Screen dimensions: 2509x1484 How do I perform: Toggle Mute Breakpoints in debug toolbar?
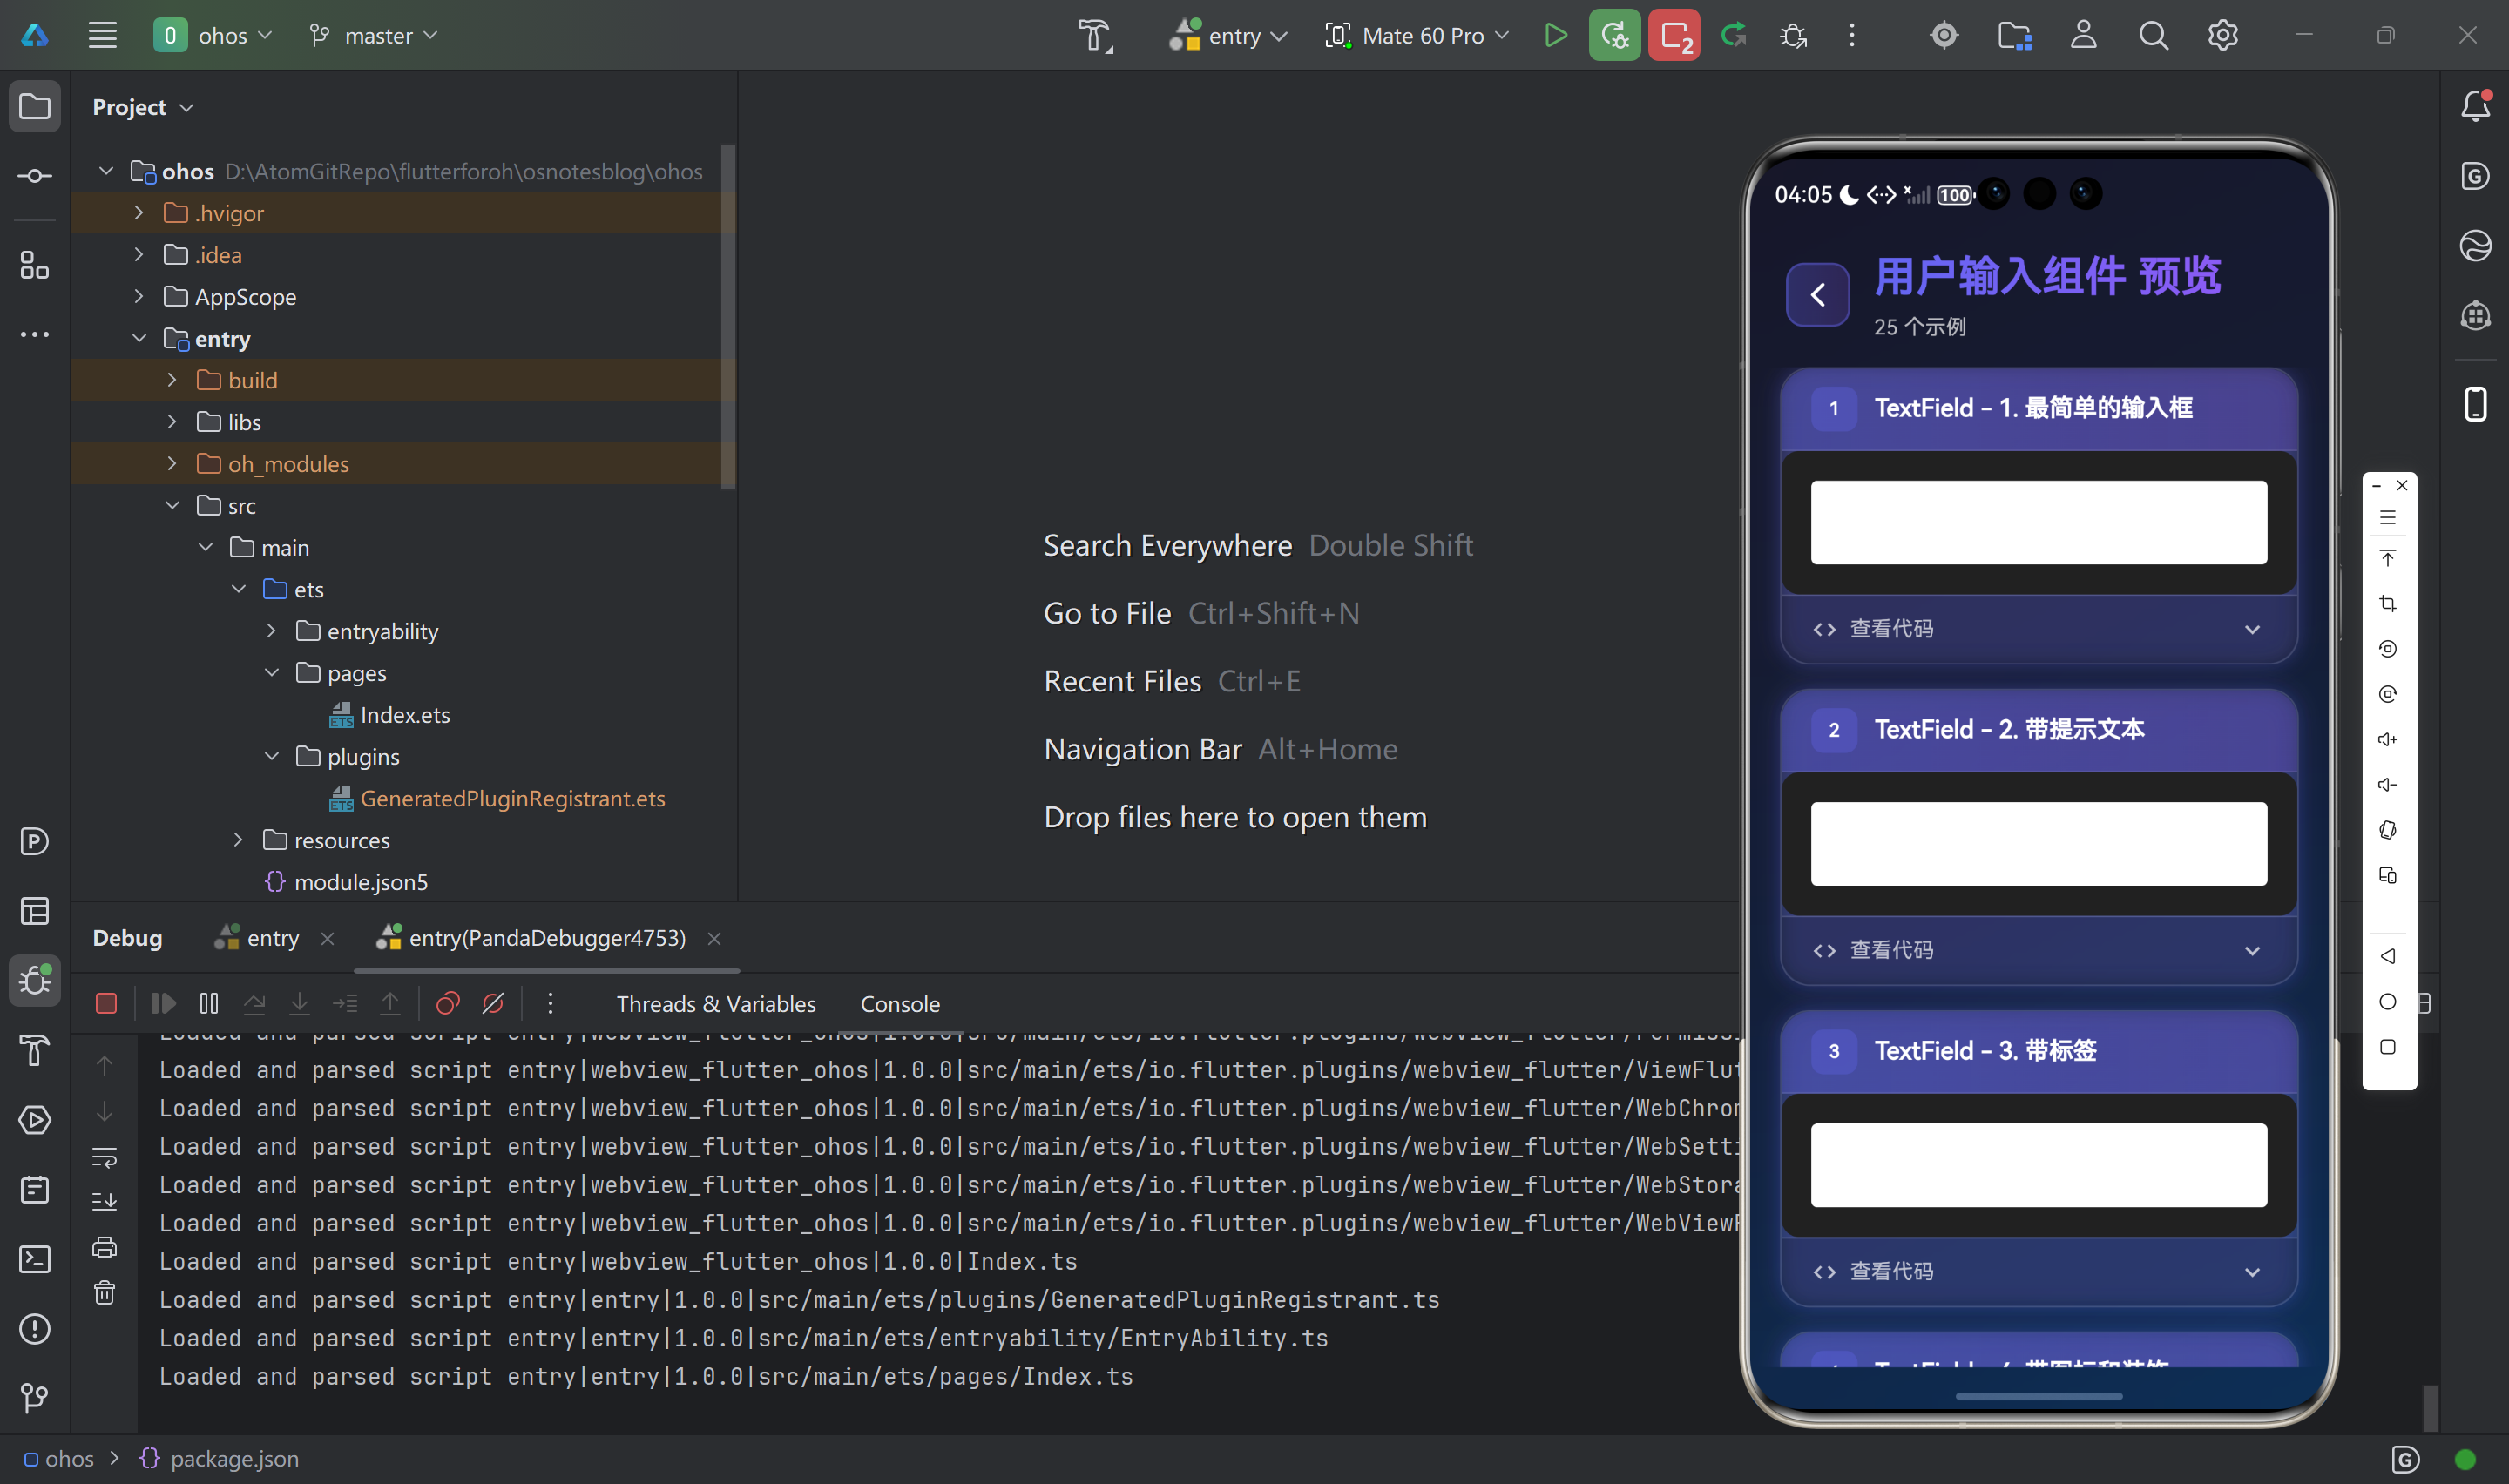coord(493,1003)
